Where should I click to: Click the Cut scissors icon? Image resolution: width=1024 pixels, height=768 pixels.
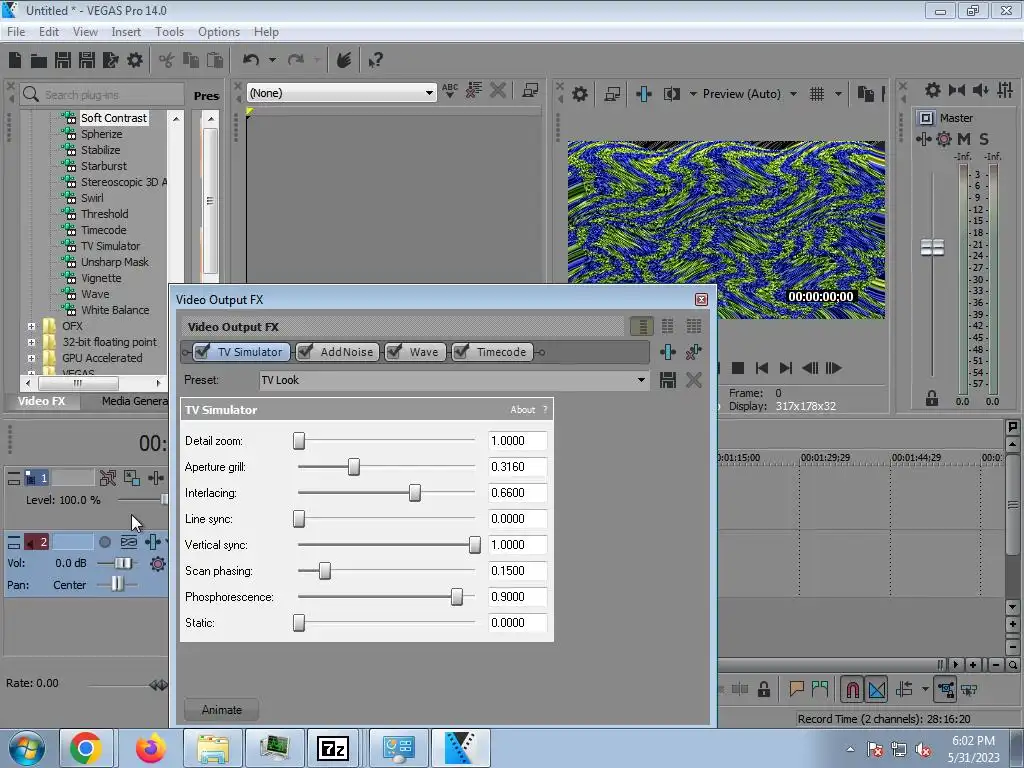pyautogui.click(x=167, y=60)
